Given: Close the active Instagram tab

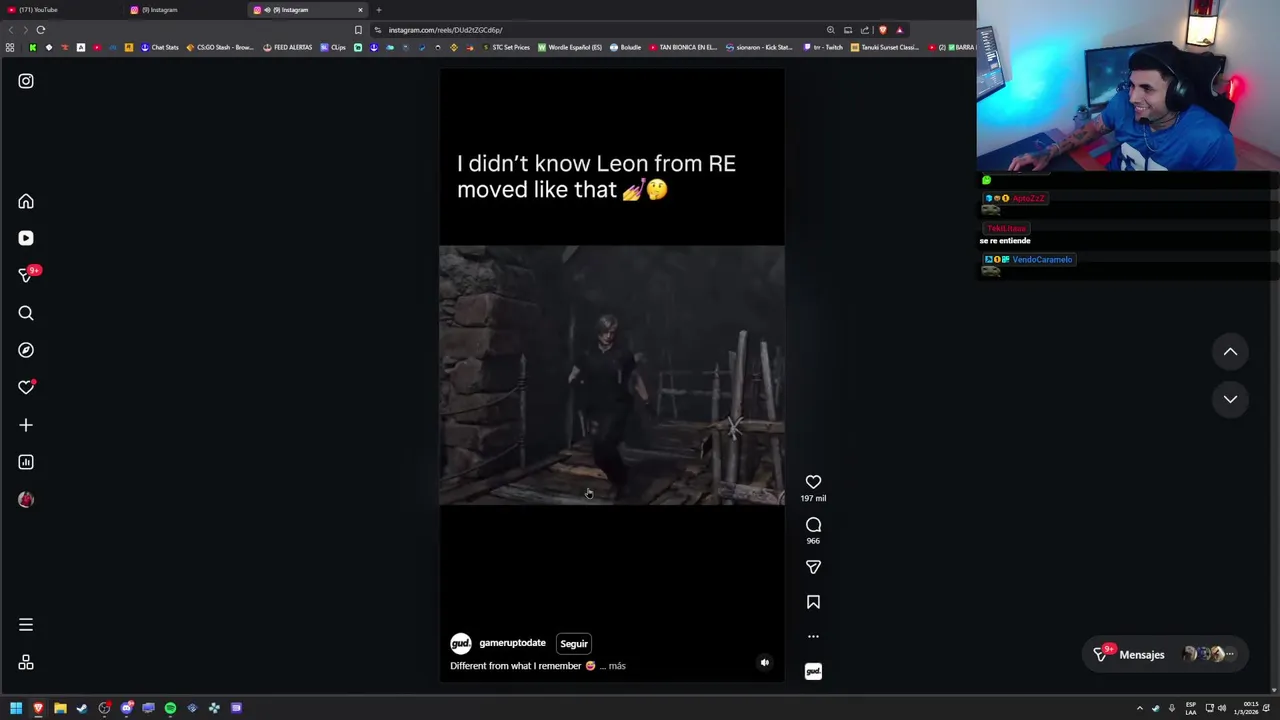Looking at the screenshot, I should click(x=360, y=10).
